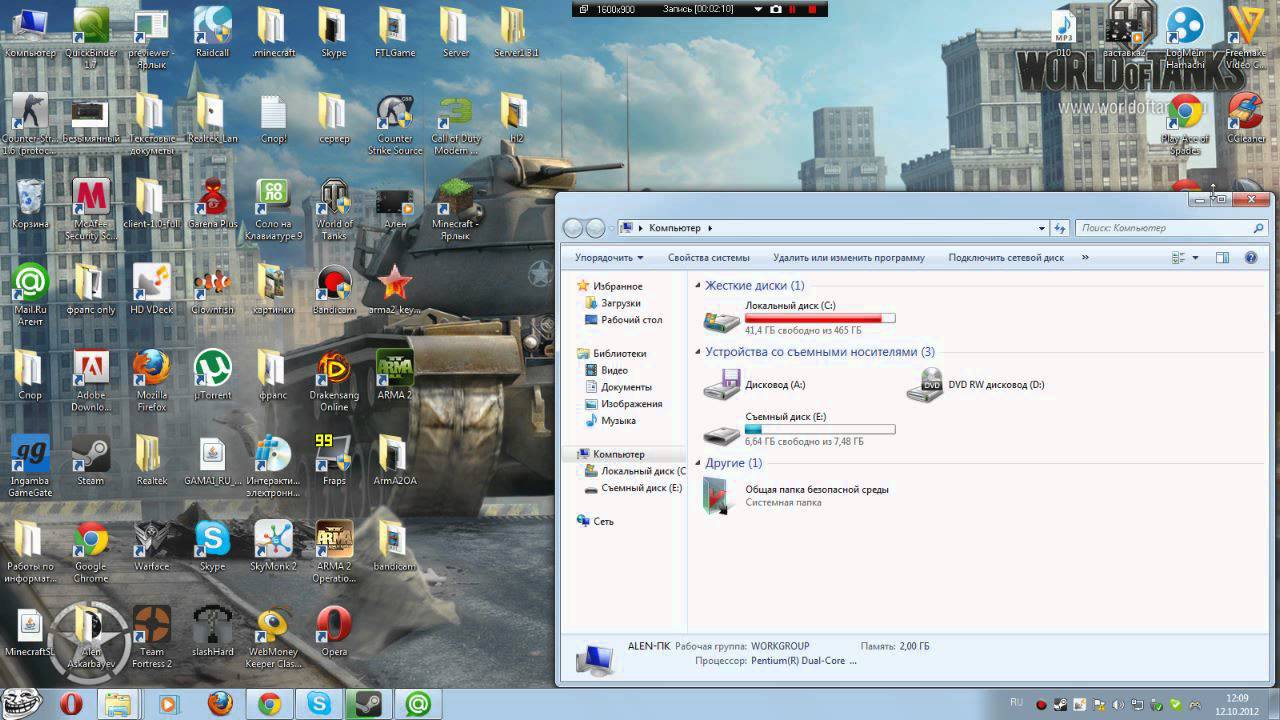
Task: Open Opera from the taskbar
Action: [71, 704]
